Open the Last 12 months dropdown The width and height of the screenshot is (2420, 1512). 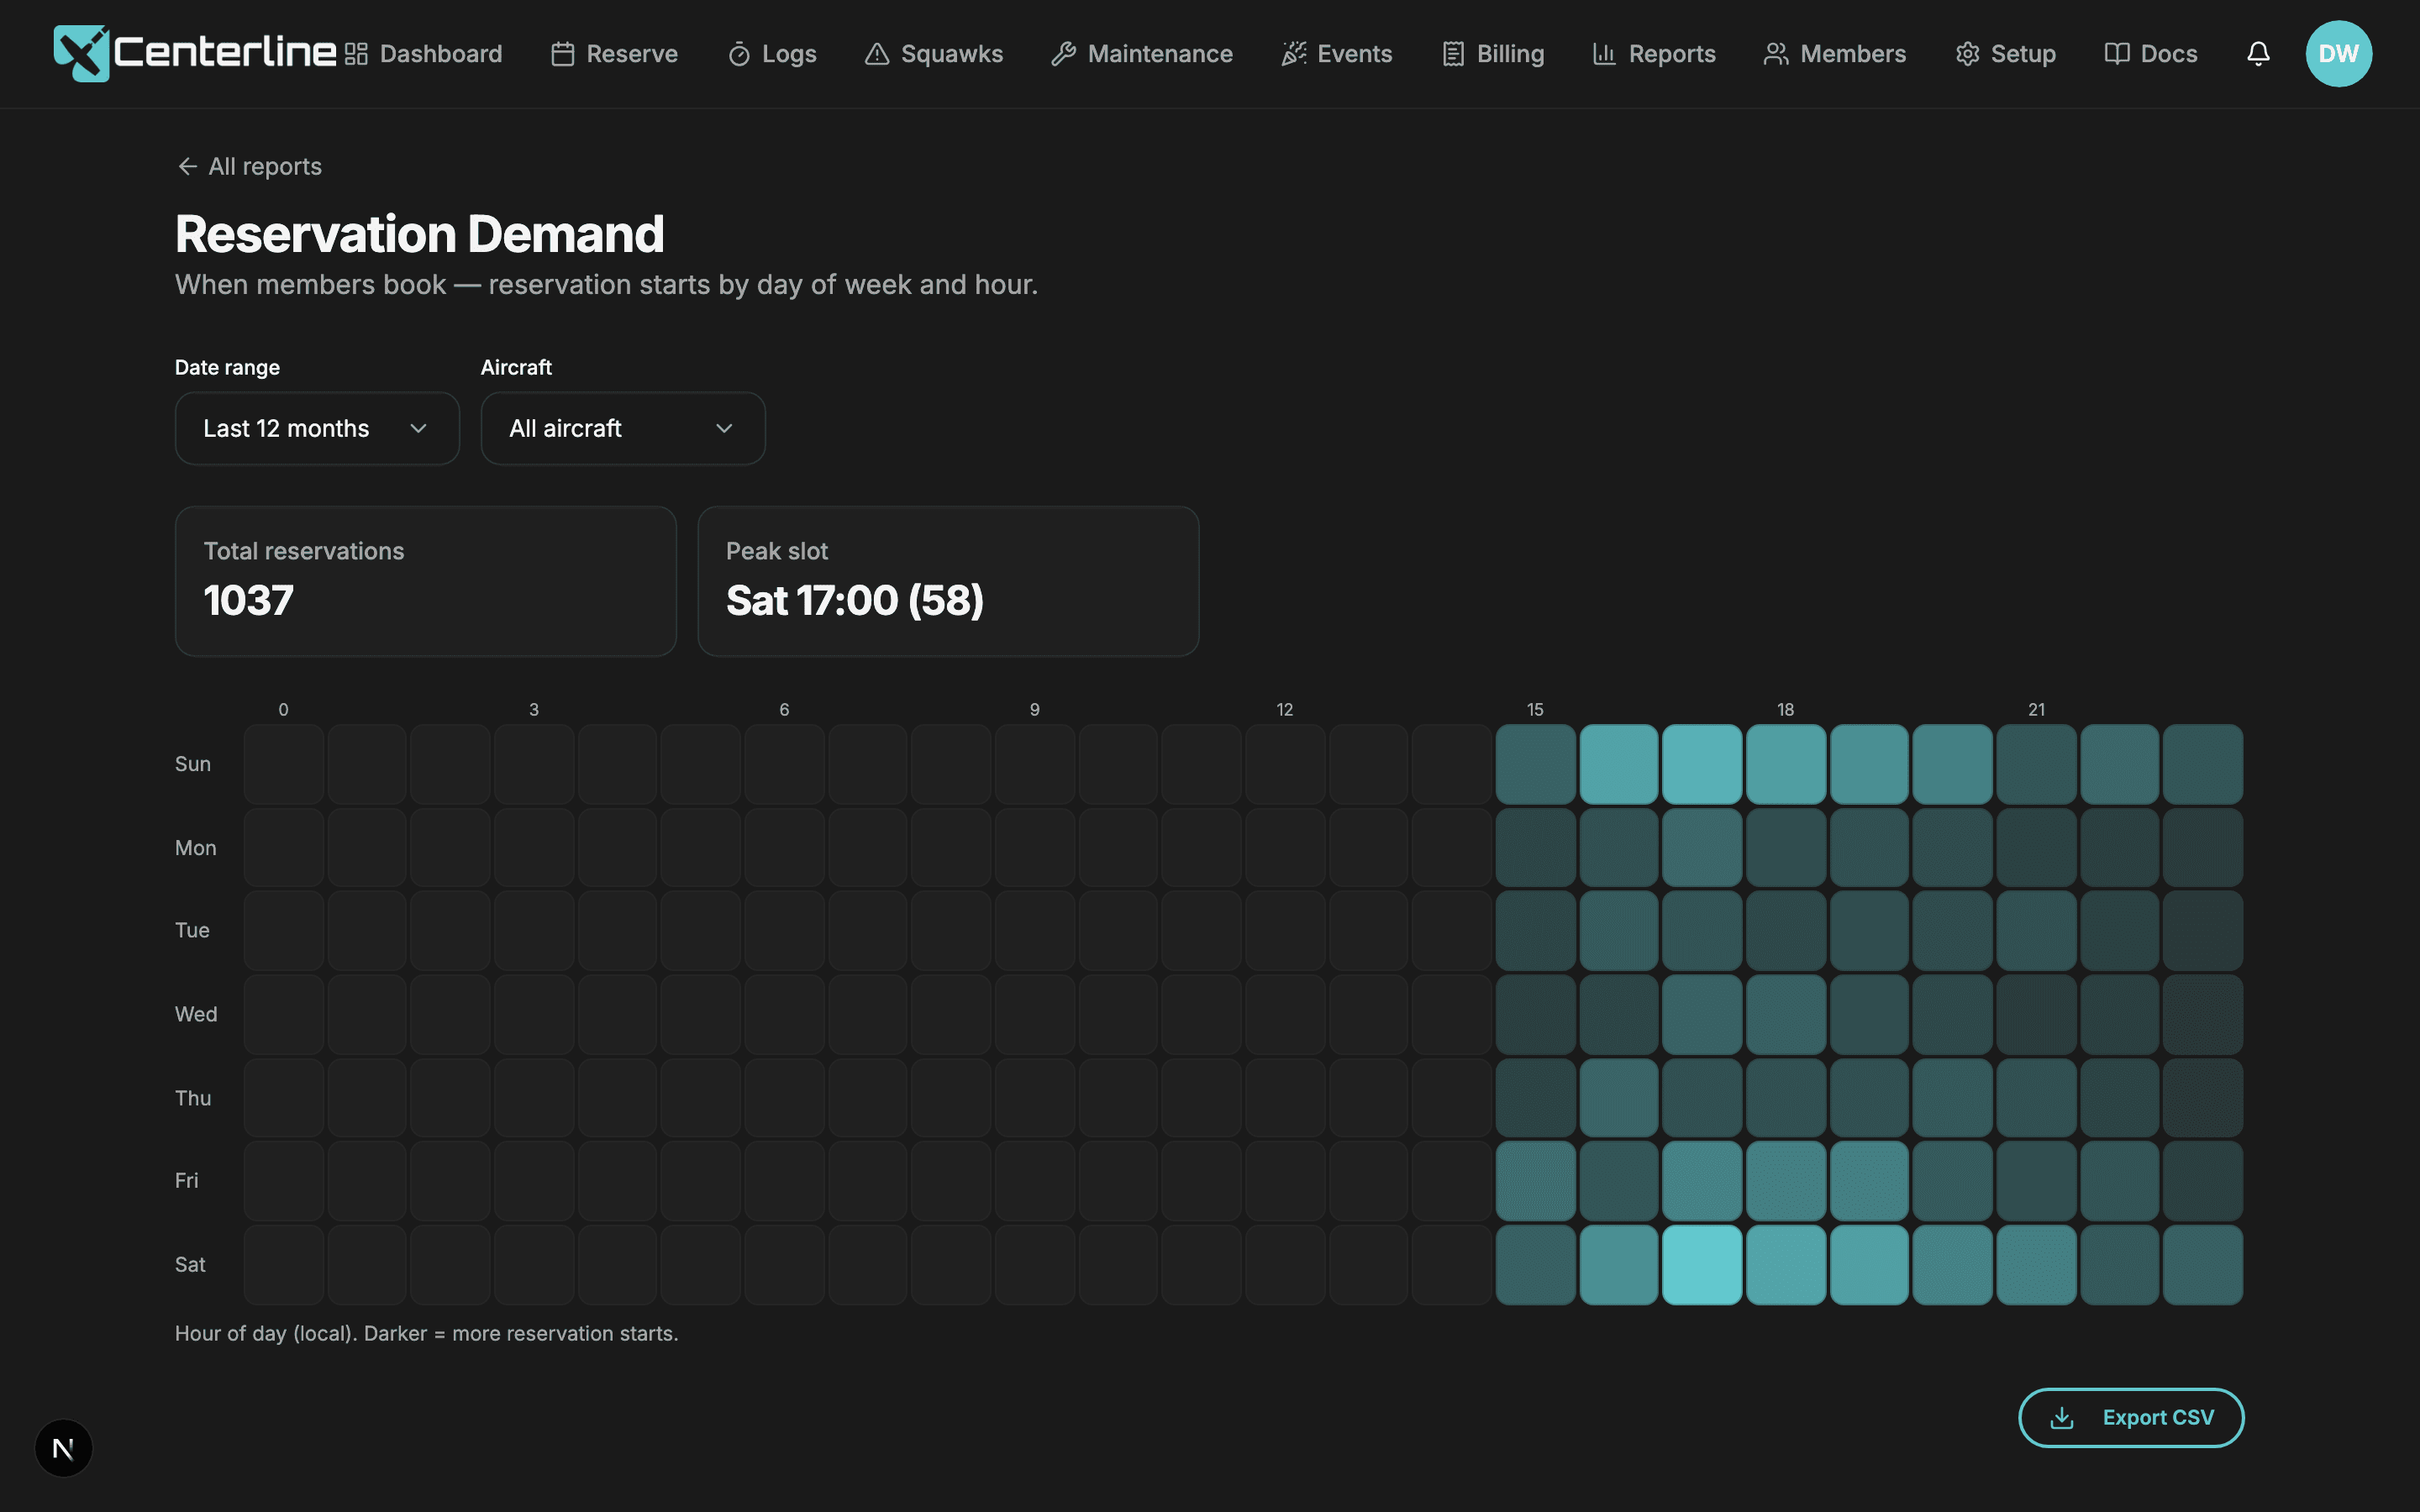point(317,428)
